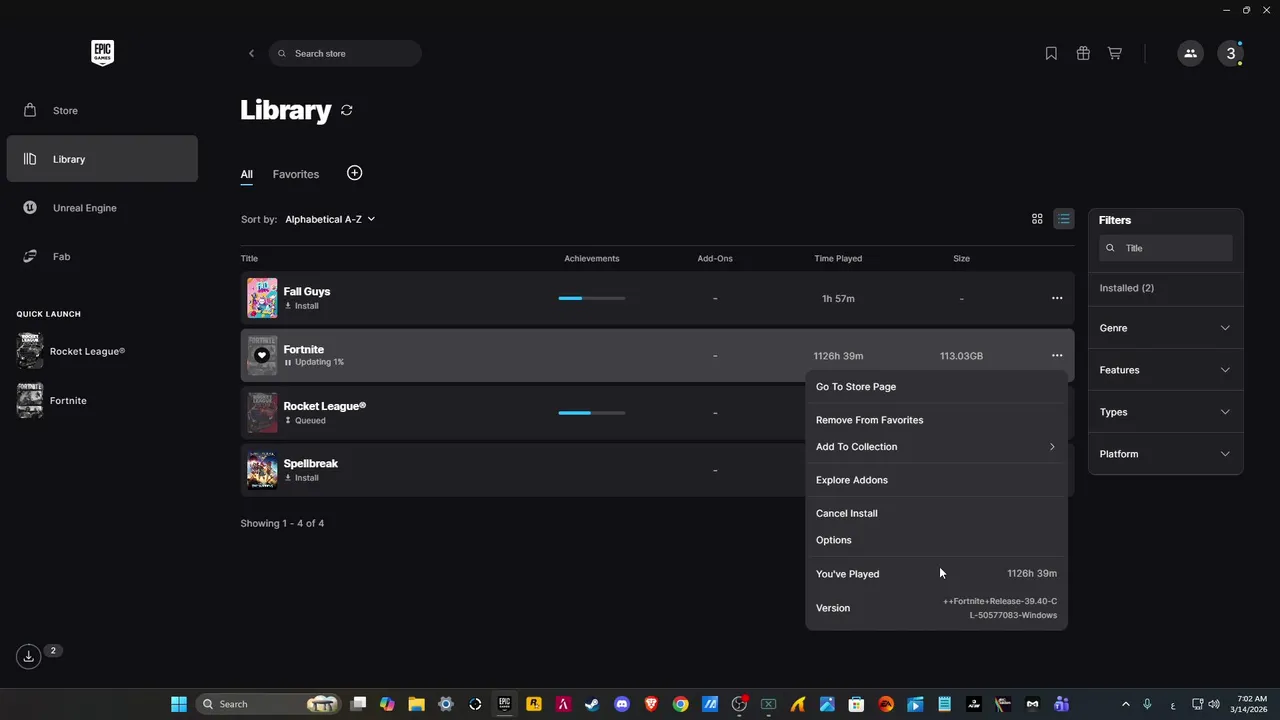Expand the 'Add To Collection' submenu
Screen dimensions: 1280x720
936,447
